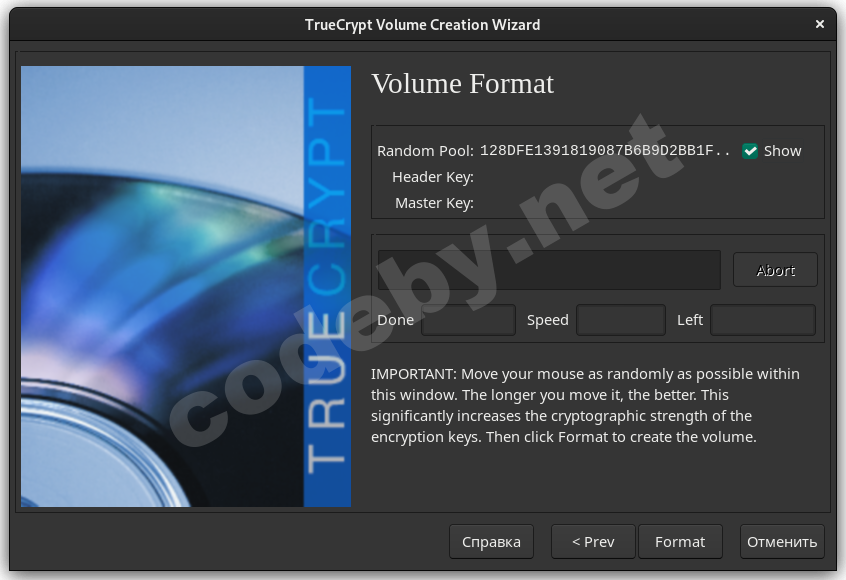Click the Left time remaining field
Image resolution: width=846 pixels, height=580 pixels.
(762, 320)
